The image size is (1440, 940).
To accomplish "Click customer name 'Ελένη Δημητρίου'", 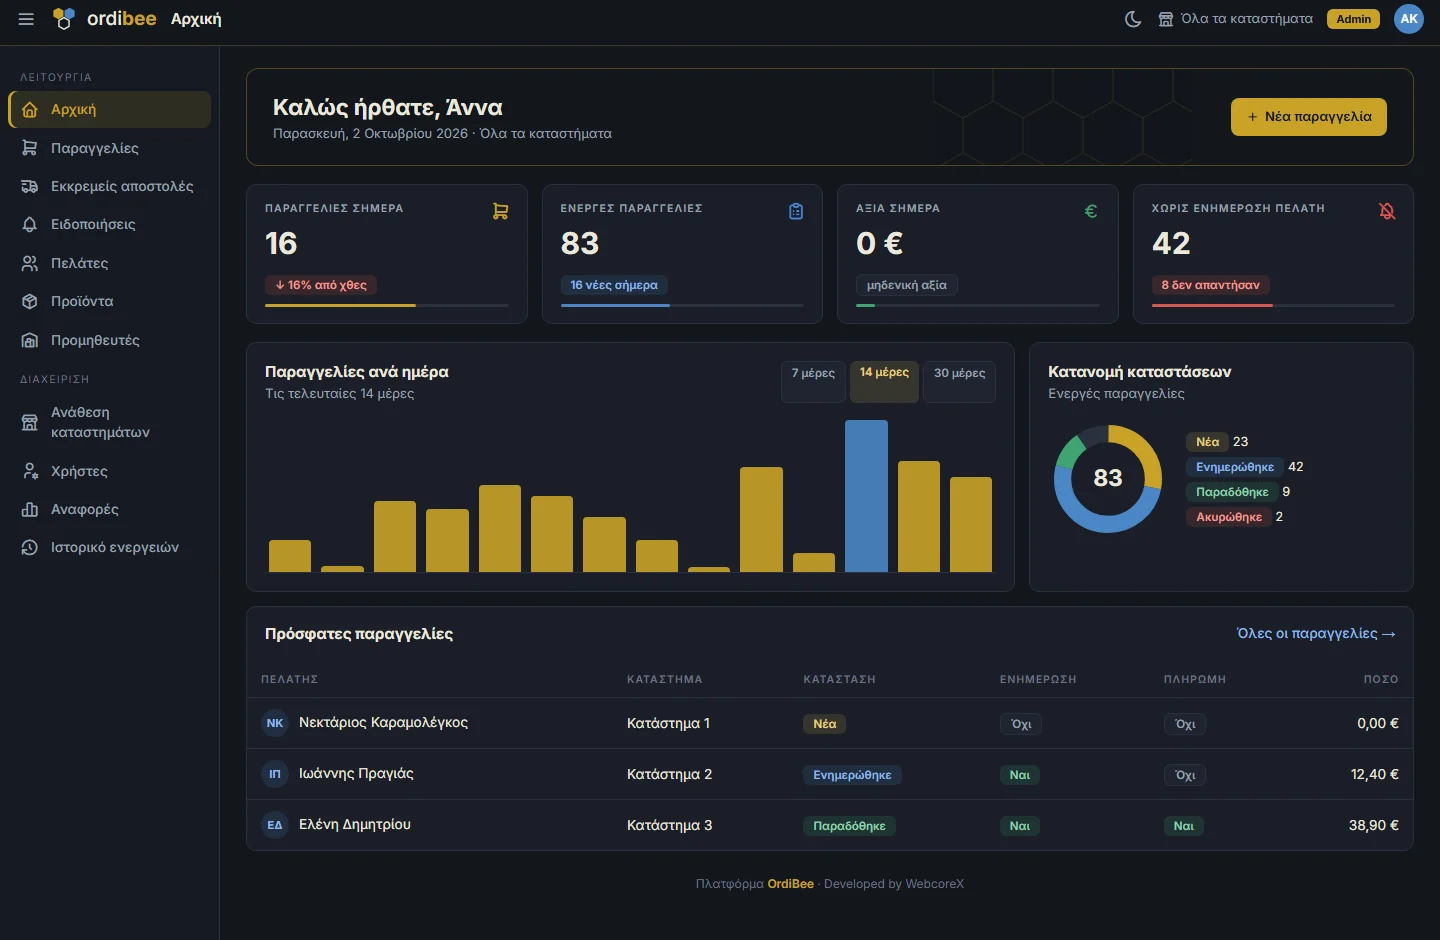I will point(355,825).
